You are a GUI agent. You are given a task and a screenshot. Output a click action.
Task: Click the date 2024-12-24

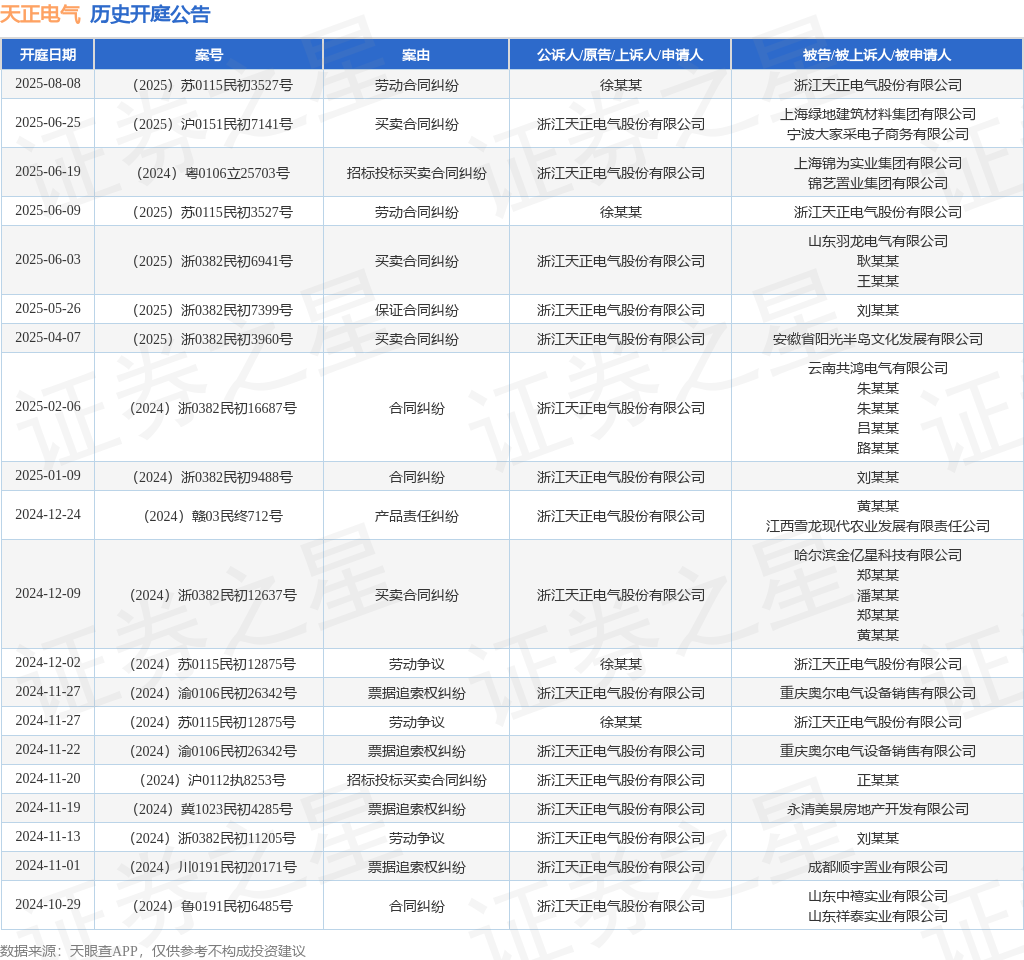48,515
